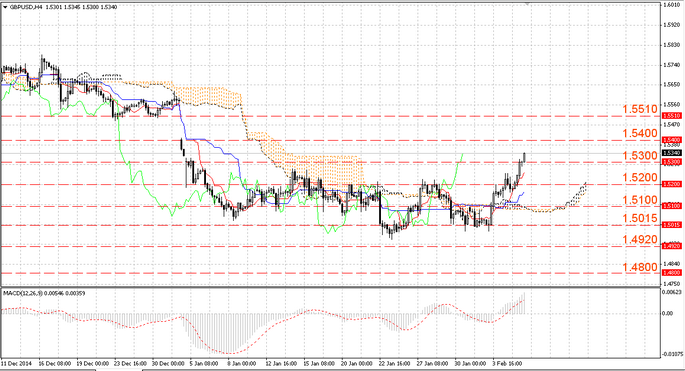Click the 0.00 value on MACD axis
This screenshot has height=371, width=685.
pyautogui.click(x=668, y=313)
